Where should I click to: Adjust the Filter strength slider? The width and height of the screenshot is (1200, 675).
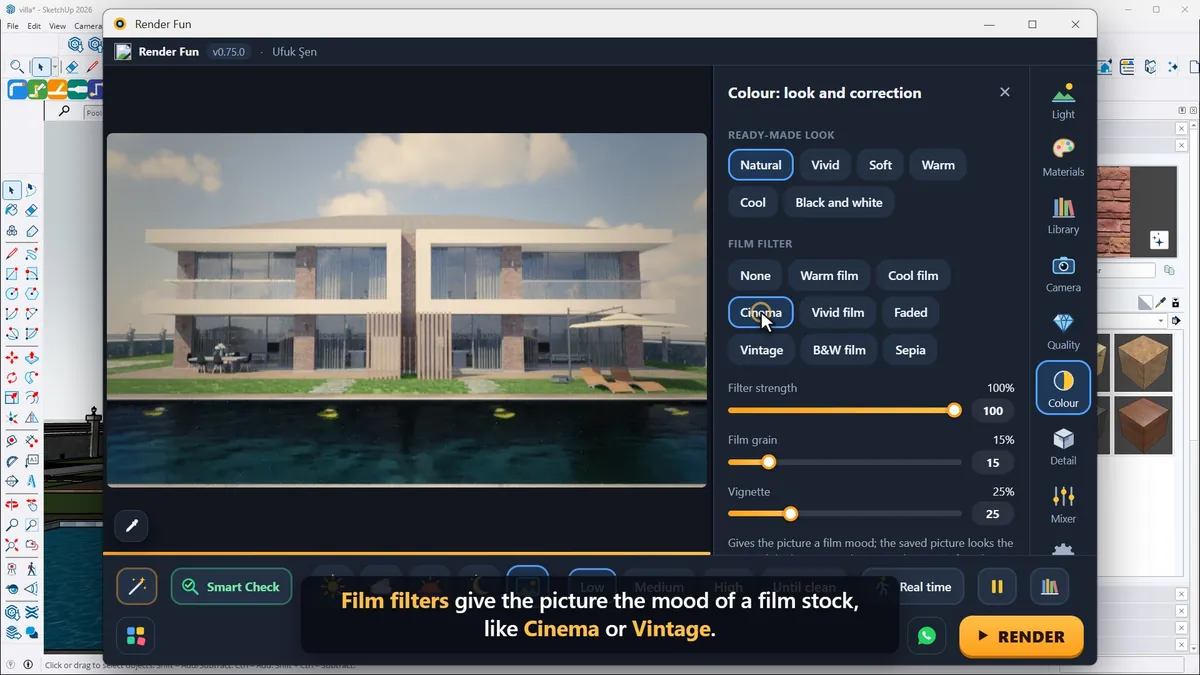point(844,410)
